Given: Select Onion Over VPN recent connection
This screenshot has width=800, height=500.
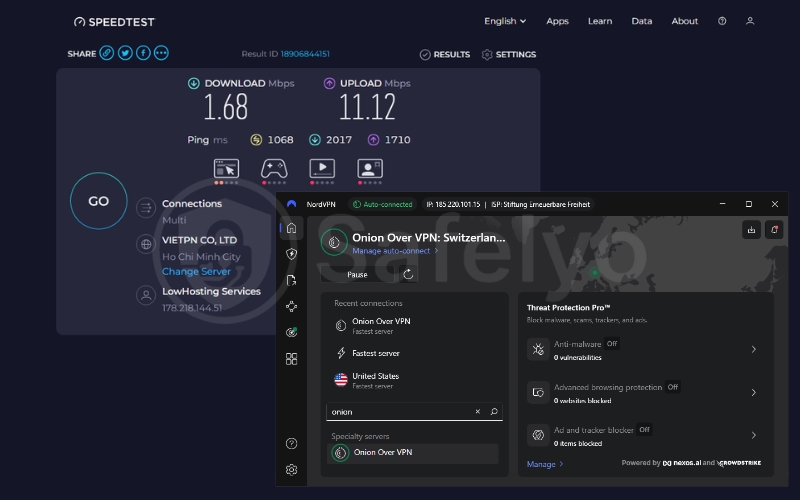Looking at the screenshot, I should (x=414, y=326).
